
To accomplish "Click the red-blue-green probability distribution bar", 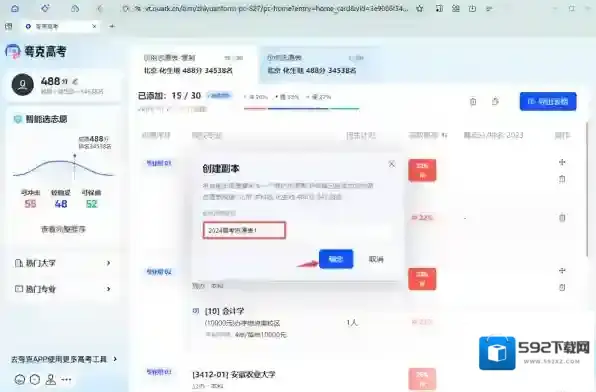I will tap(302, 109).
